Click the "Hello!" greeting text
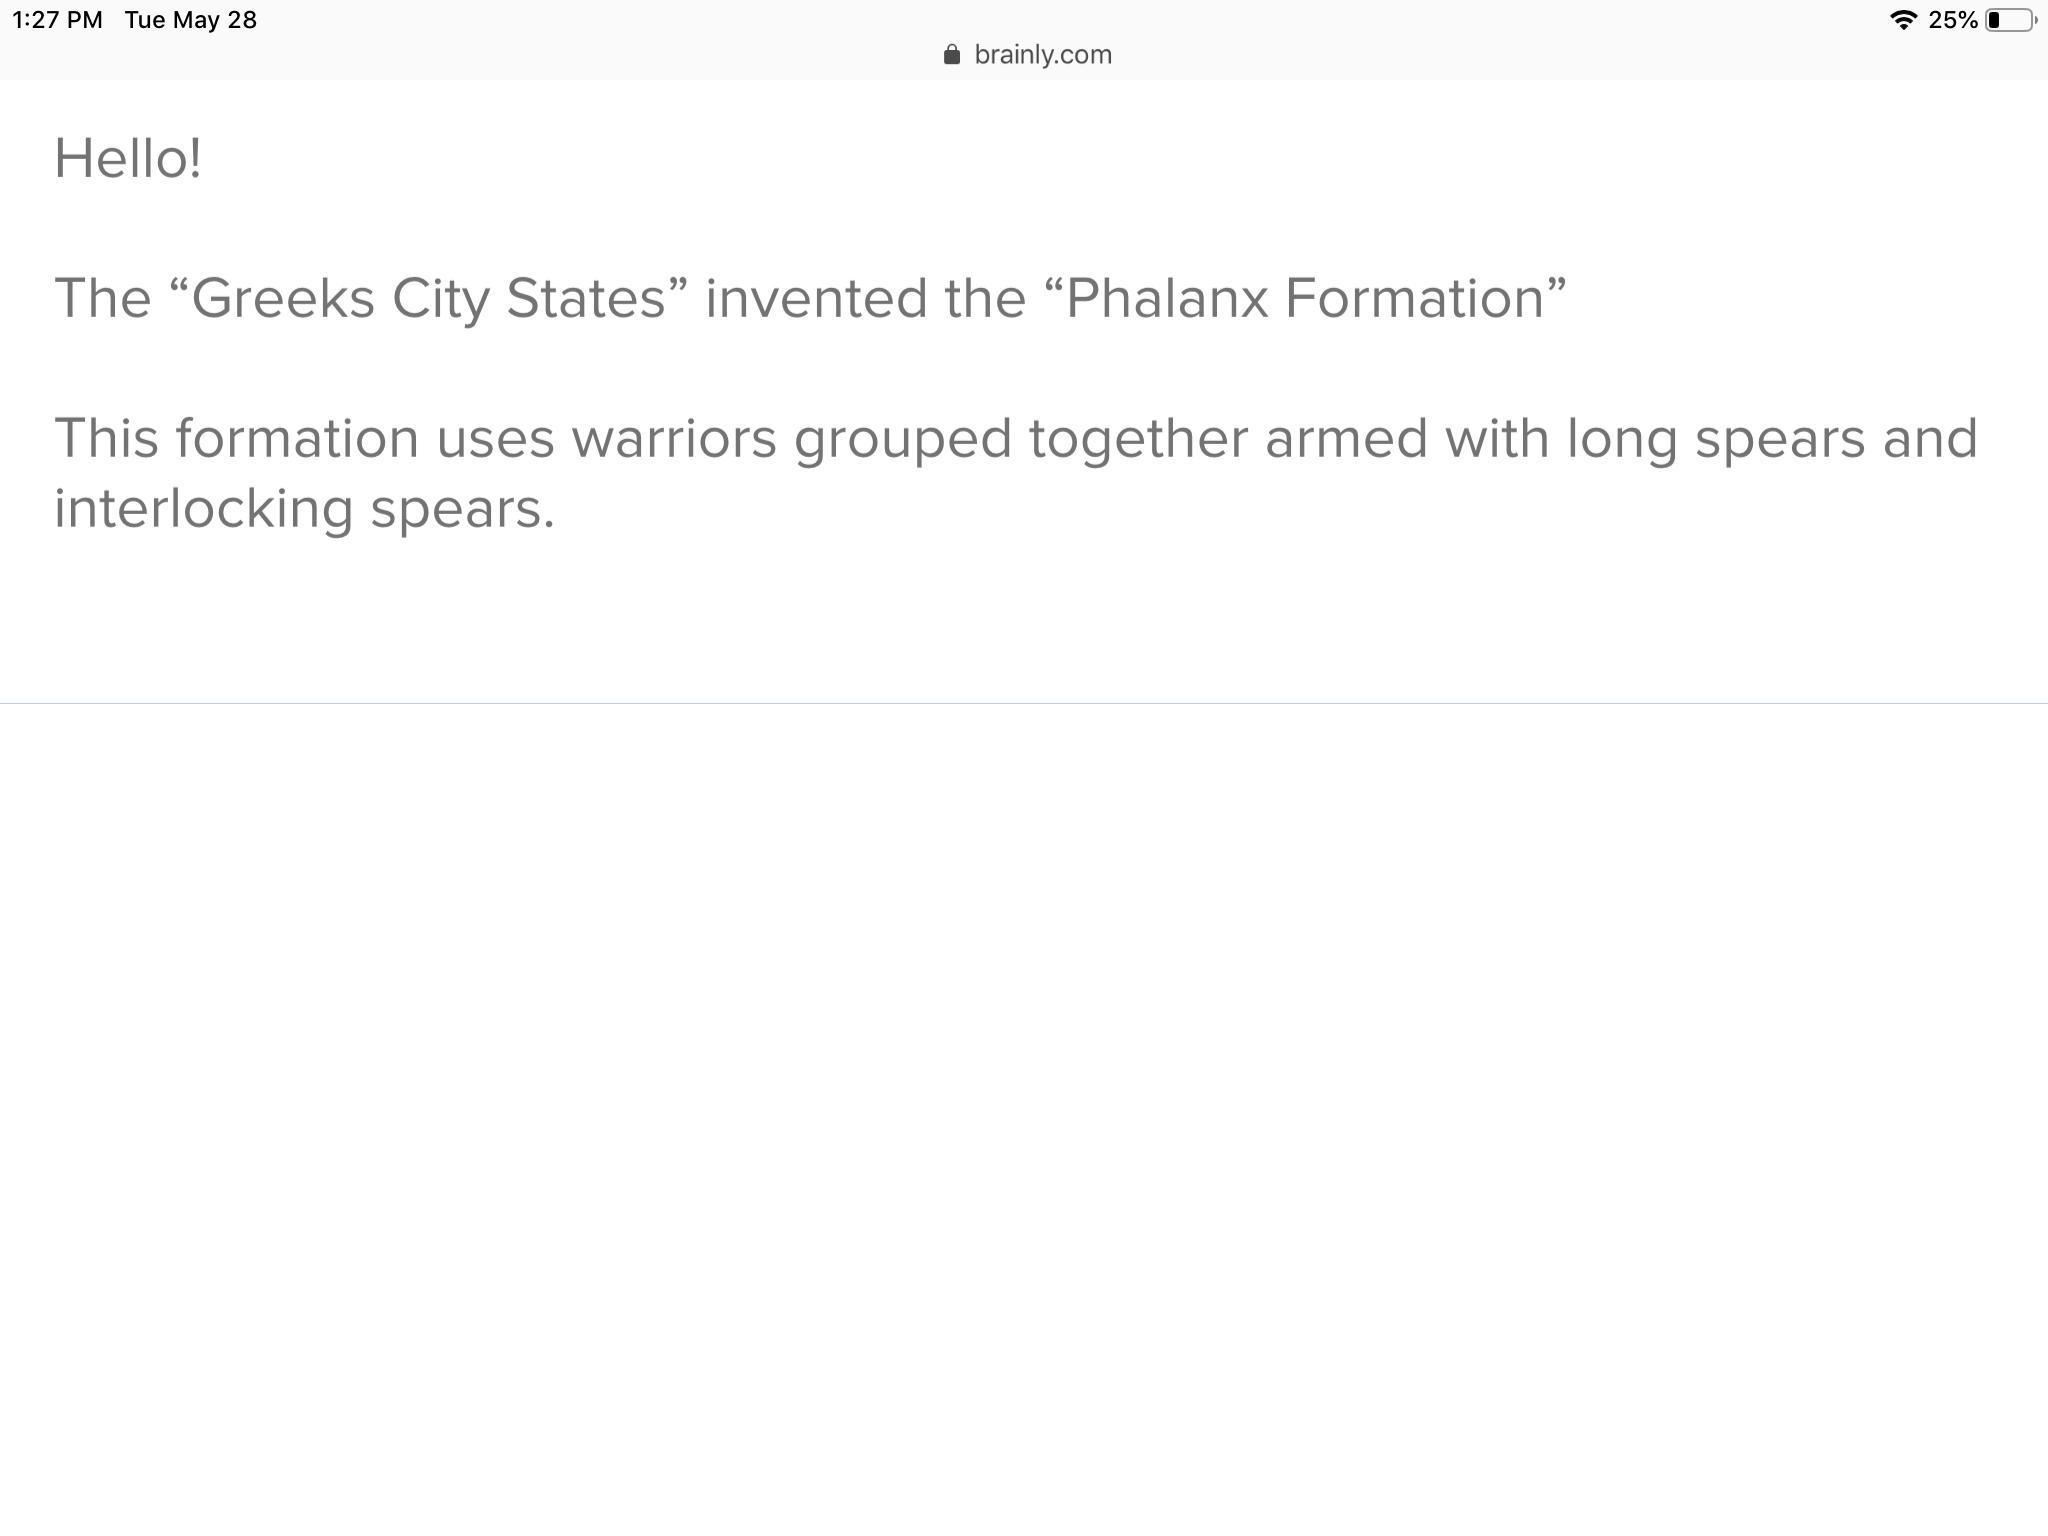The image size is (2048, 1536). [128, 159]
